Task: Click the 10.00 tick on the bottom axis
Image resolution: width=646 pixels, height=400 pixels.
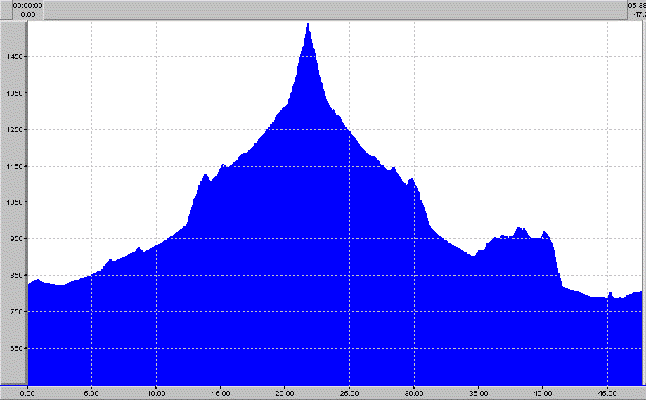Action: coord(156,393)
